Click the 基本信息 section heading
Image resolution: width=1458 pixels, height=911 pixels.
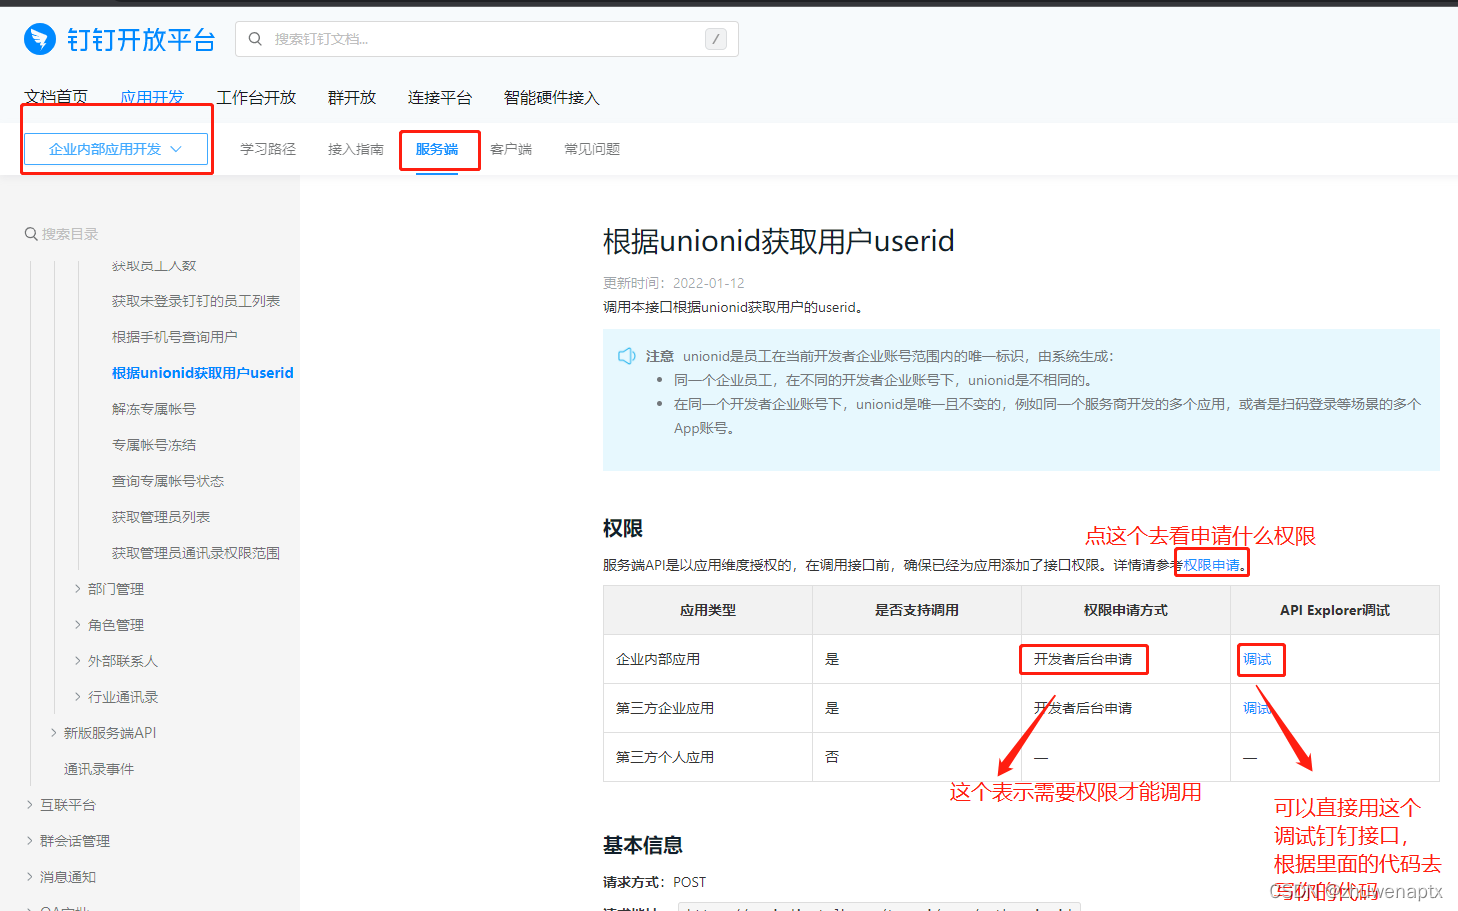coord(643,845)
